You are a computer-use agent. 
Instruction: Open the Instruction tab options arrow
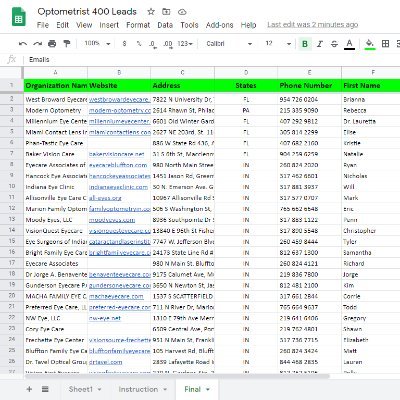point(165,389)
